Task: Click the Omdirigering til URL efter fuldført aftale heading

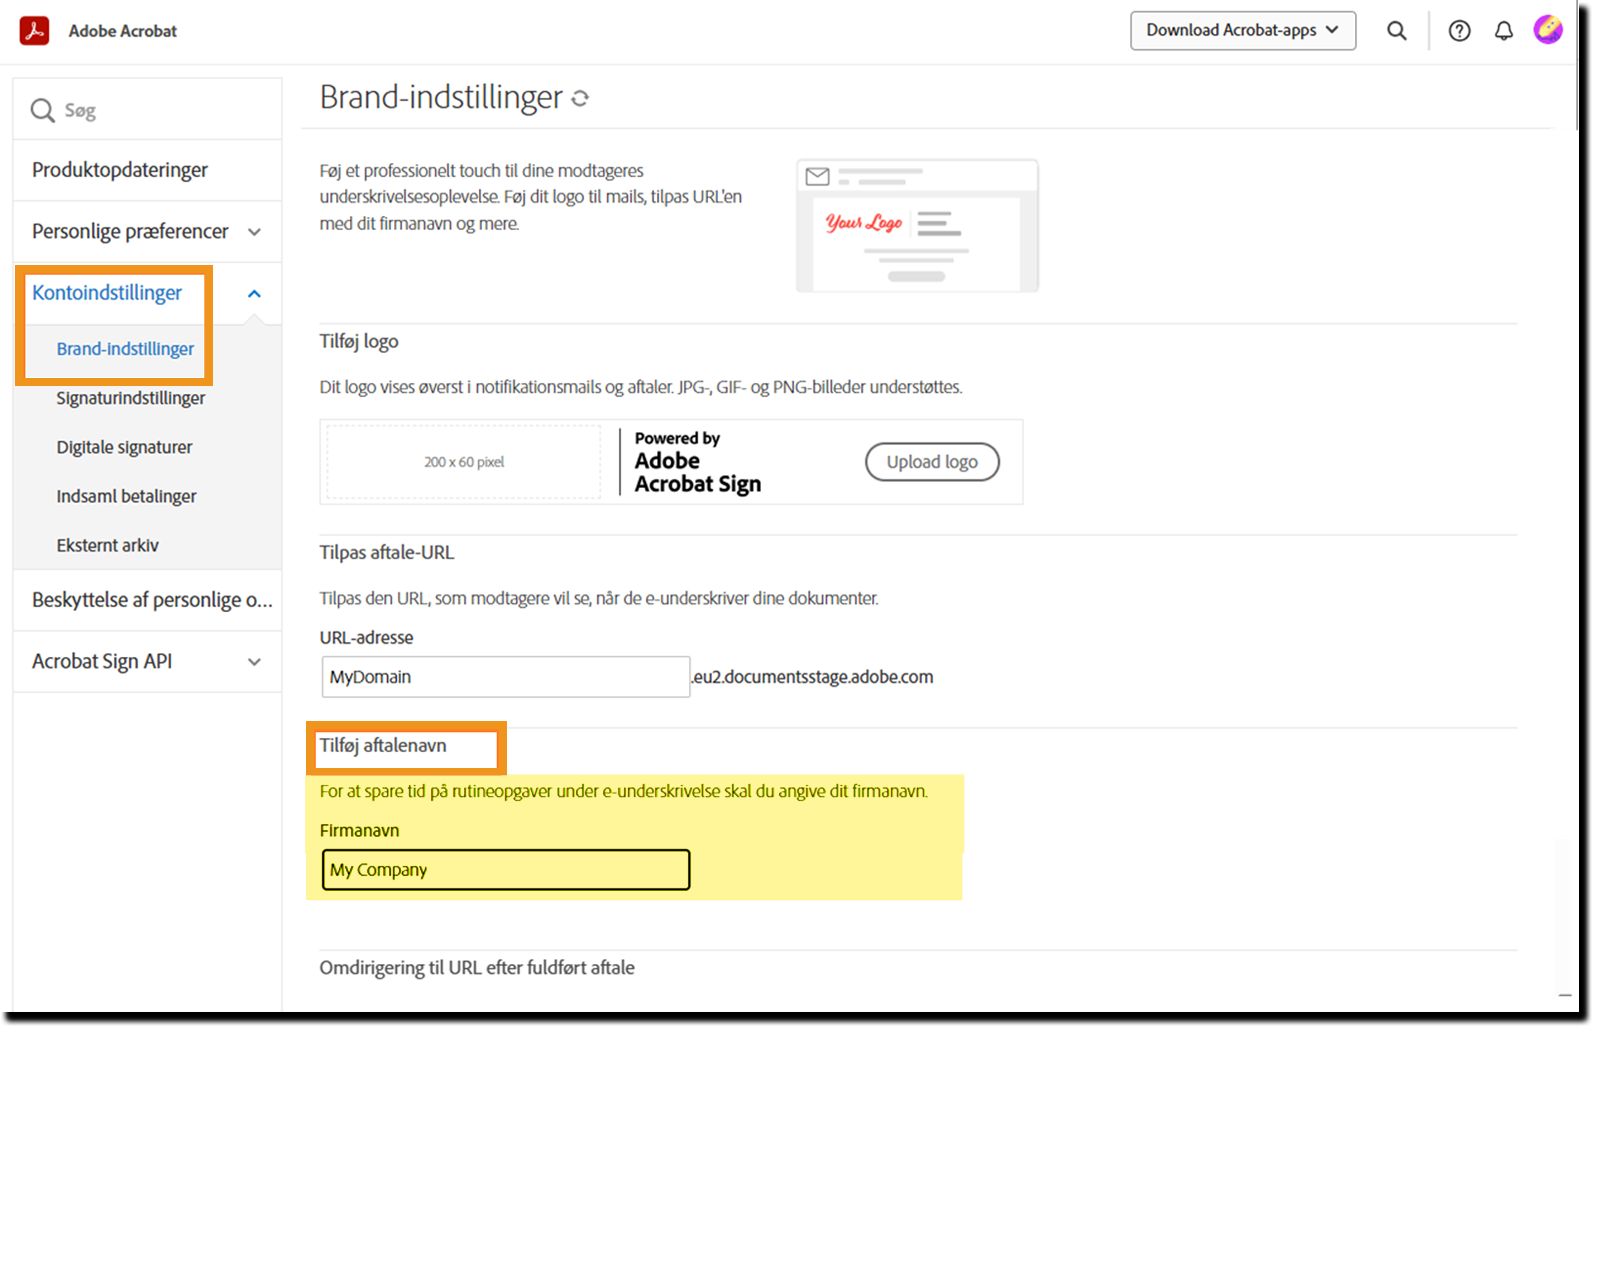Action: 477,968
